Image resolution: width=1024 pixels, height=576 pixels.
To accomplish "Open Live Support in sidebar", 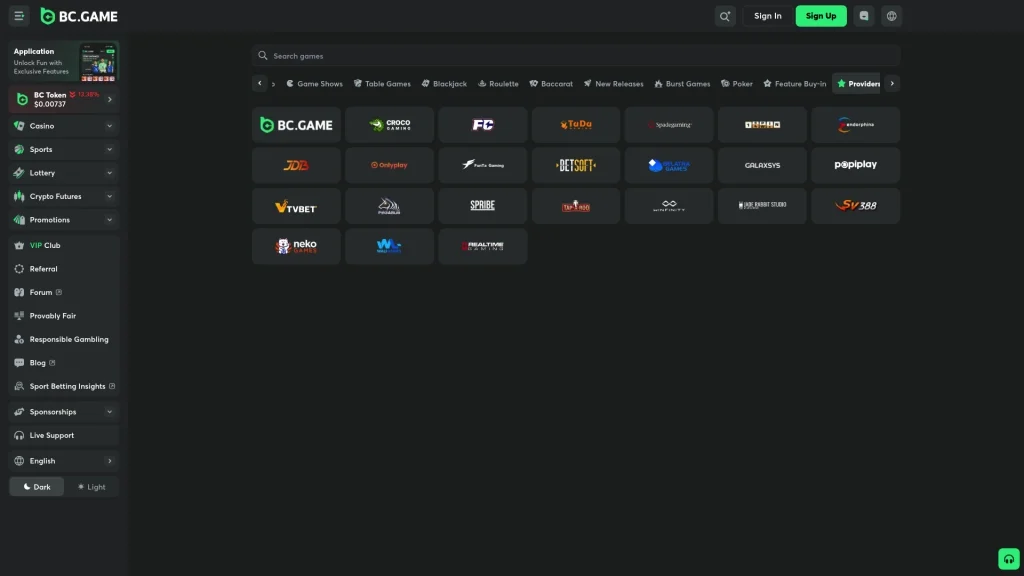I will 64,436.
